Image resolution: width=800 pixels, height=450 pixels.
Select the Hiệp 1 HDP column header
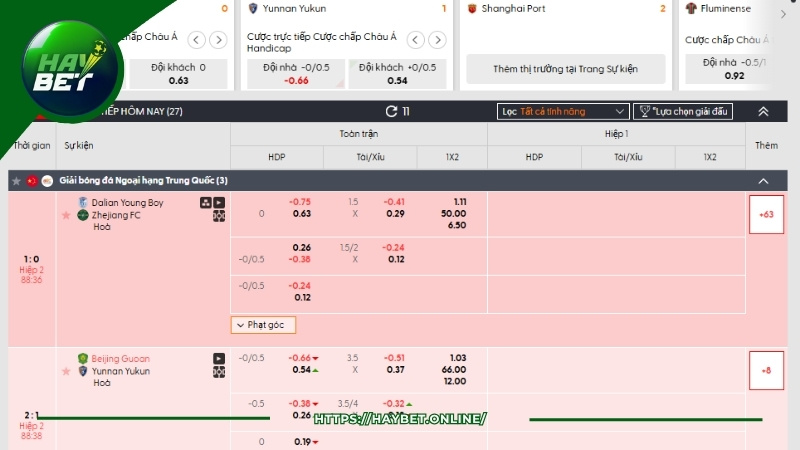pyautogui.click(x=534, y=157)
